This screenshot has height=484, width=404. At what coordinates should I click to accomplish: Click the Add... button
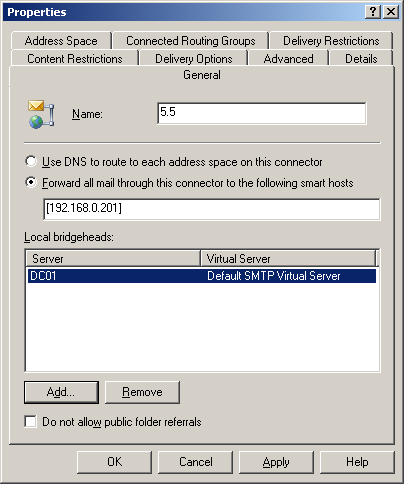[61, 392]
